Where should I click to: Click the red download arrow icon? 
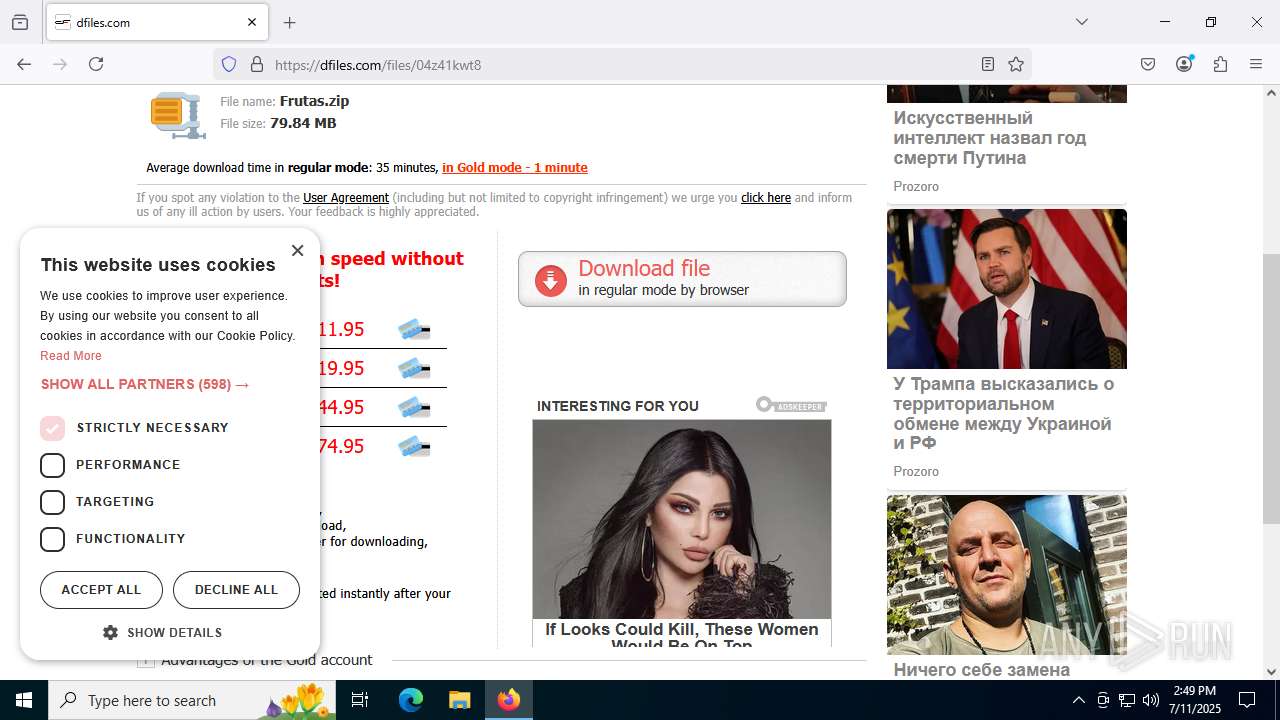point(550,280)
